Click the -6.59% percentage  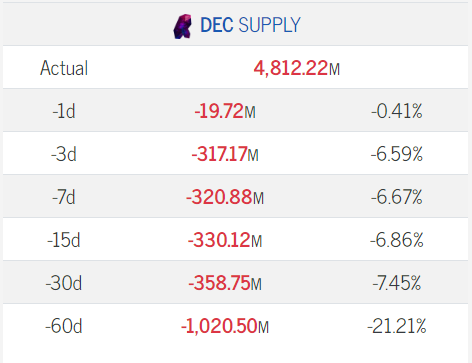[397, 154]
